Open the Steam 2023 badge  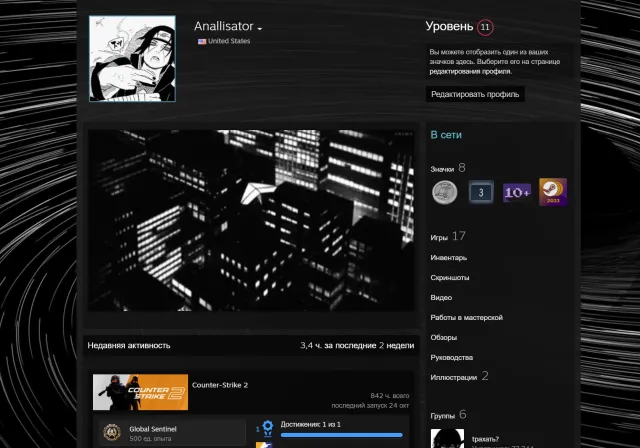click(x=553, y=192)
